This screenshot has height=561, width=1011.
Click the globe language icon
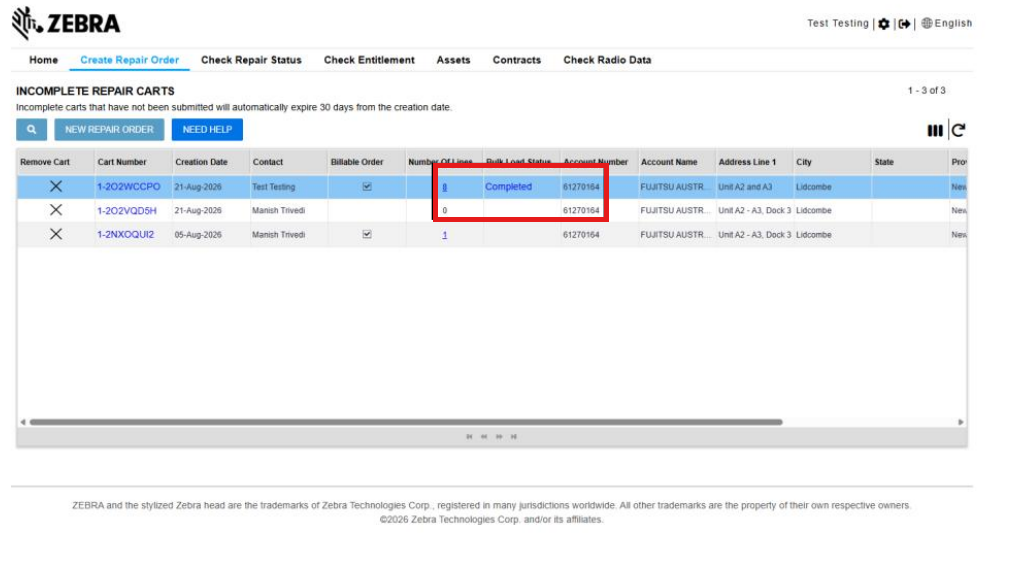coord(927,23)
